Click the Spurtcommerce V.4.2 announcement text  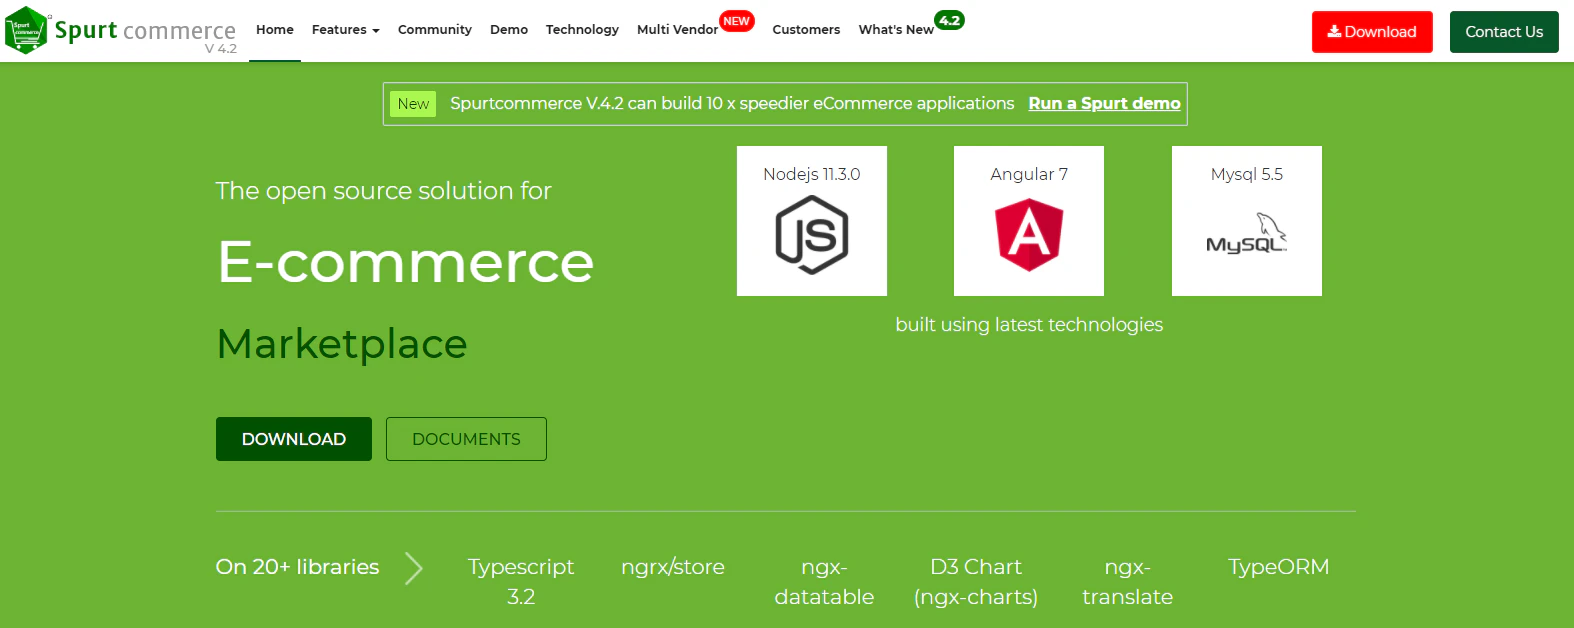[x=732, y=104]
